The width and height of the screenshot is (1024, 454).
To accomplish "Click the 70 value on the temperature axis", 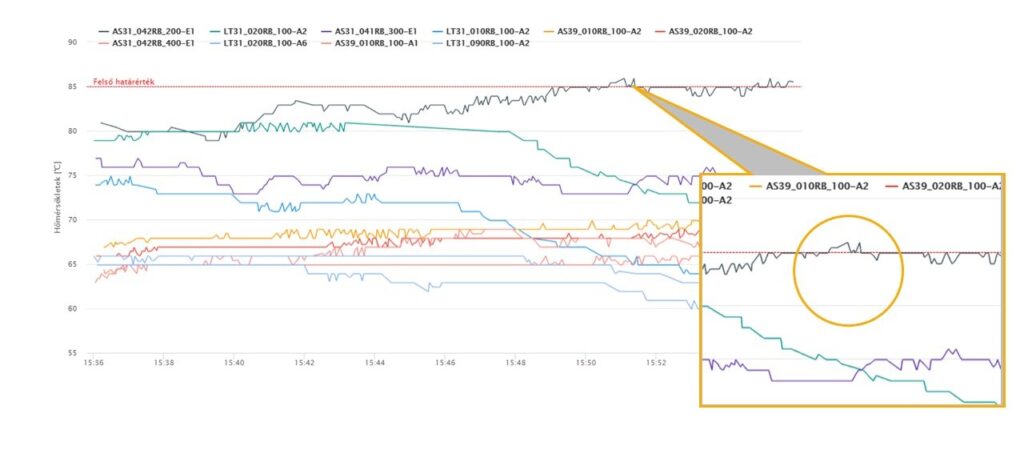I will (72, 219).
